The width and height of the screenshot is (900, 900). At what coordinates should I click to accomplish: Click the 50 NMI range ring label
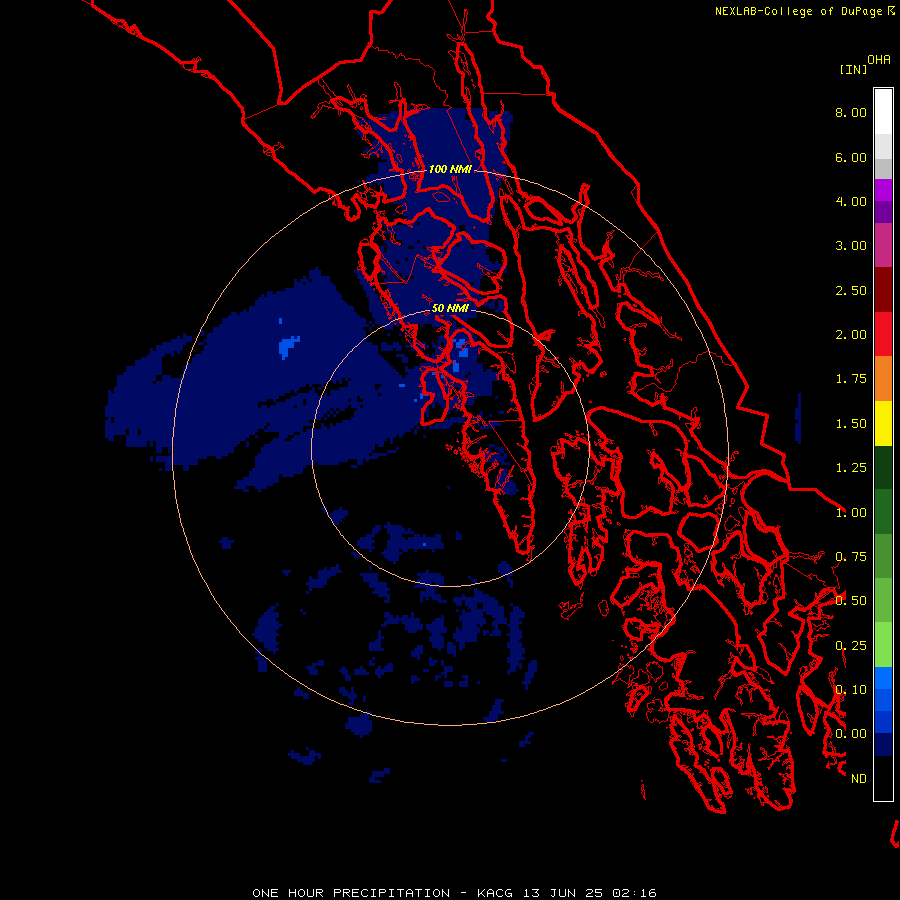(450, 308)
